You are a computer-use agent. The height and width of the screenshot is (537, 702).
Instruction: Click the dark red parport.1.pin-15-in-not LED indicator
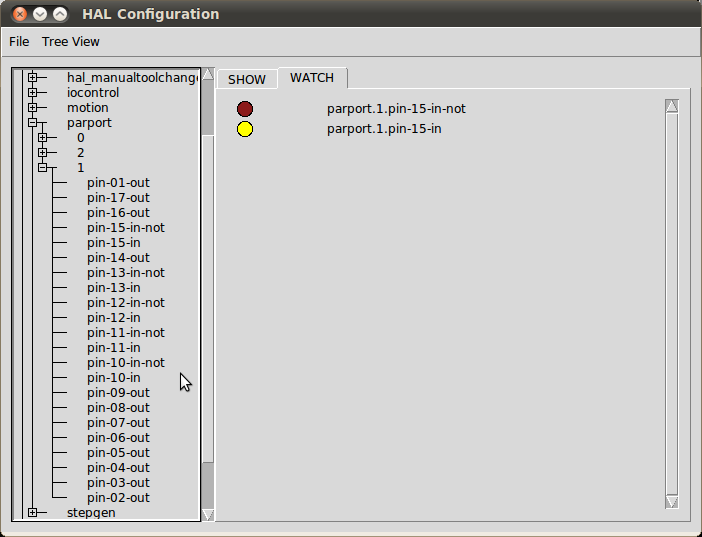[x=245, y=109]
